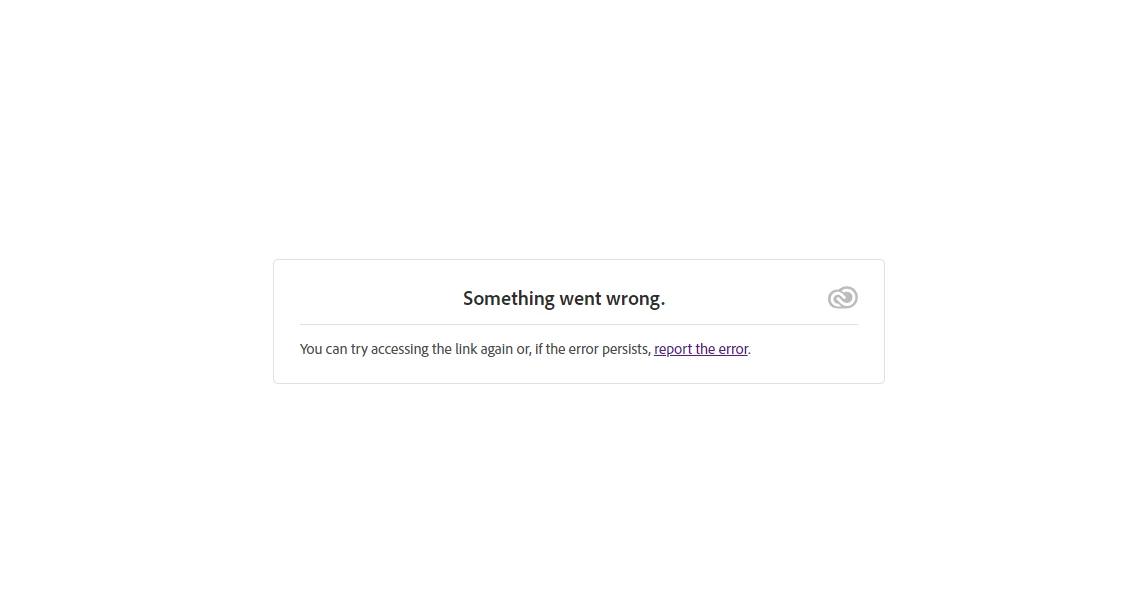The width and height of the screenshot is (1123, 593).
Task: Click the word "persists" in the message
Action: [626, 349]
